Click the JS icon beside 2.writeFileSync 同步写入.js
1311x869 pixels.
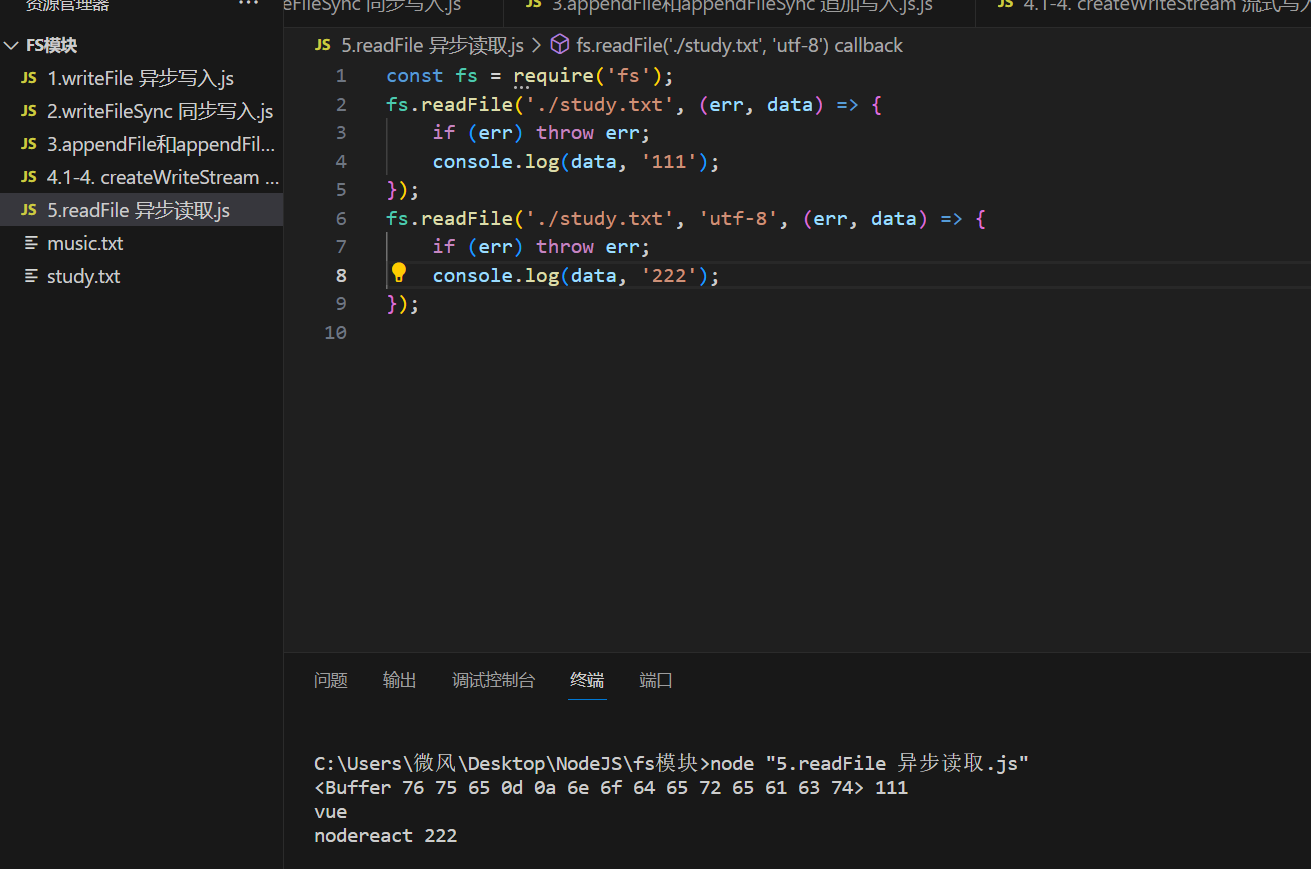click(x=29, y=111)
